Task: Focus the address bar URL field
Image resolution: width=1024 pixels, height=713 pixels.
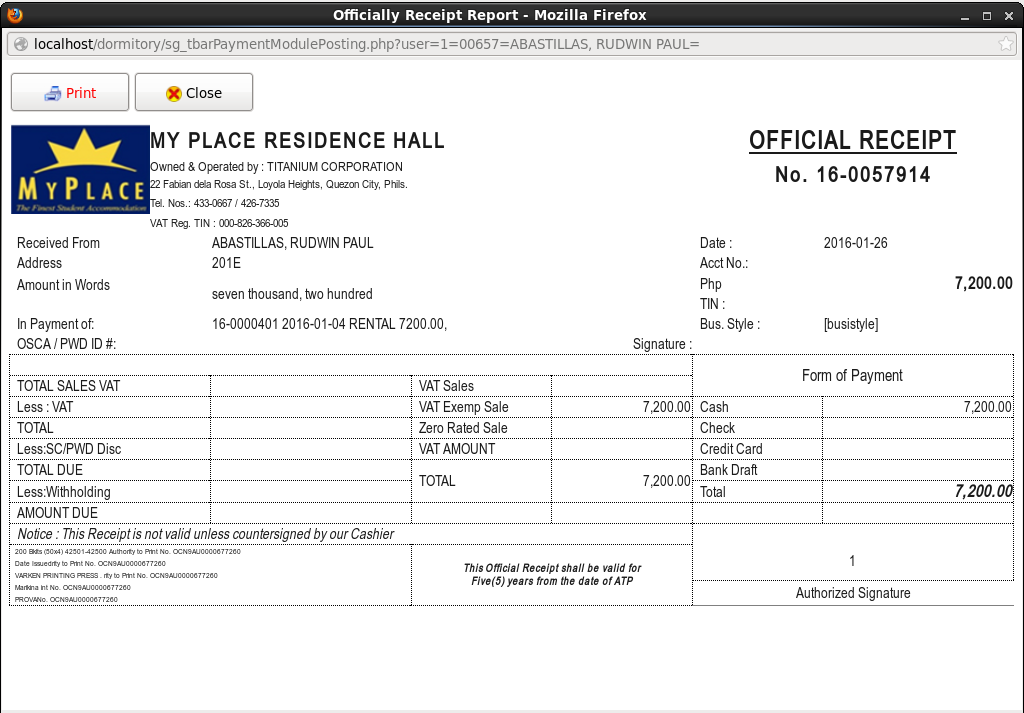Action: pyautogui.click(x=500, y=44)
